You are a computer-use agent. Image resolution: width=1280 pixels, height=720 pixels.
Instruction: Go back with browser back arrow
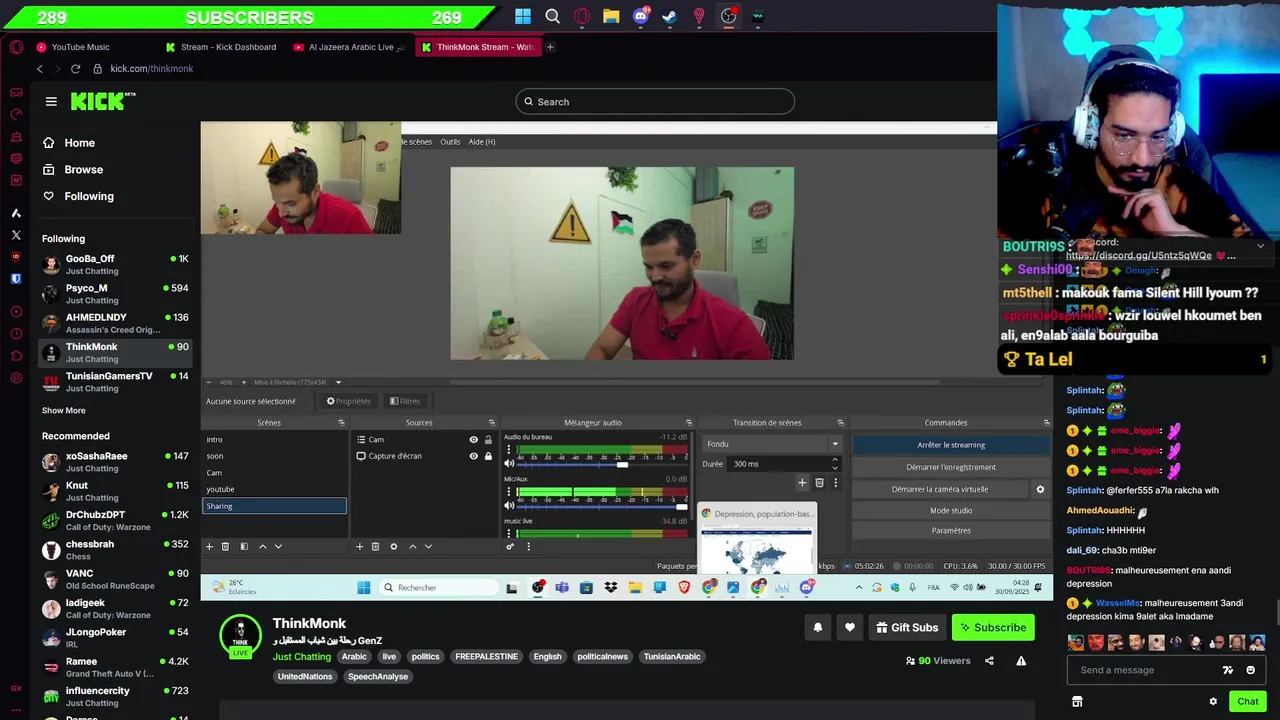(40, 69)
